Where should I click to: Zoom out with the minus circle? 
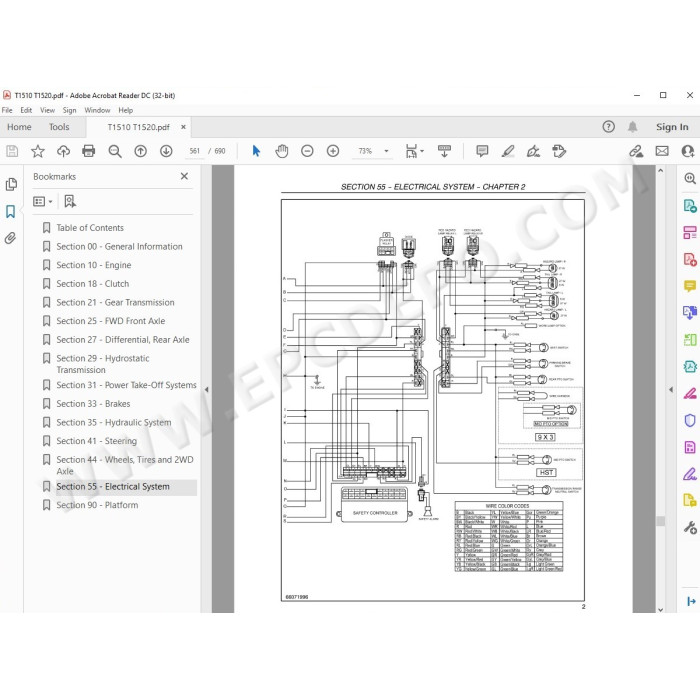[x=307, y=151]
